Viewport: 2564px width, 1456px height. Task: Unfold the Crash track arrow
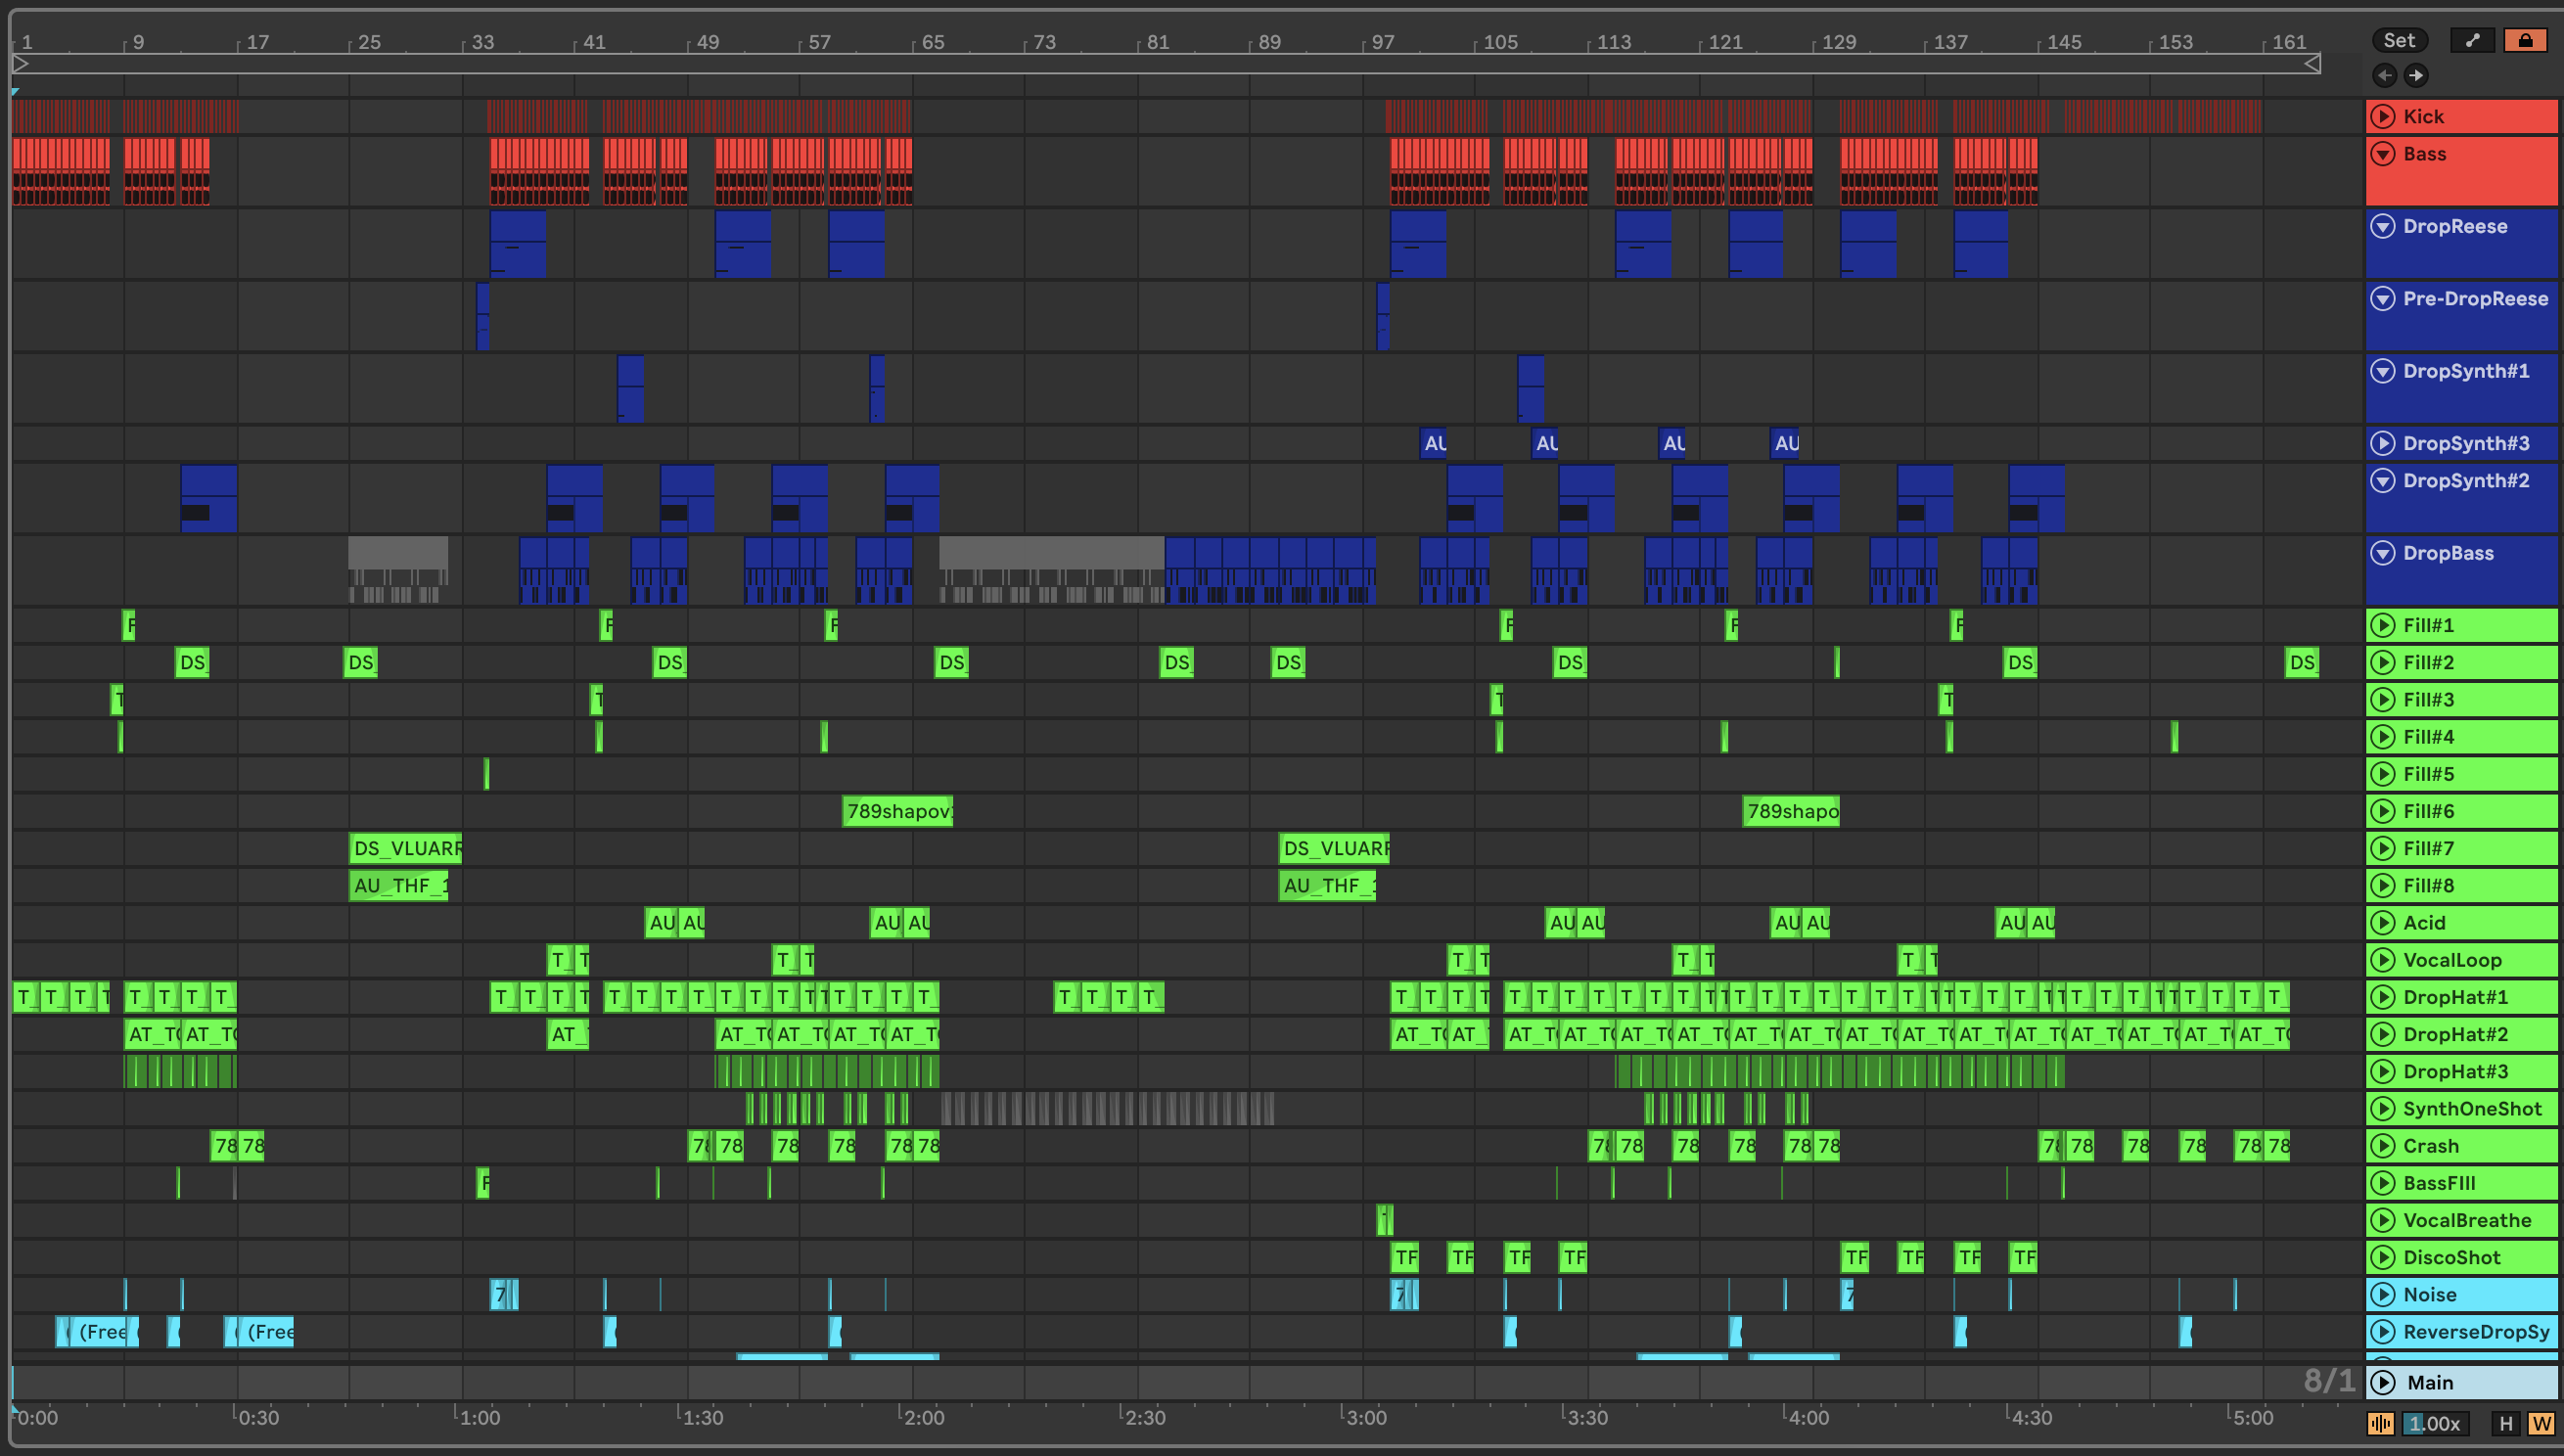[2384, 1146]
